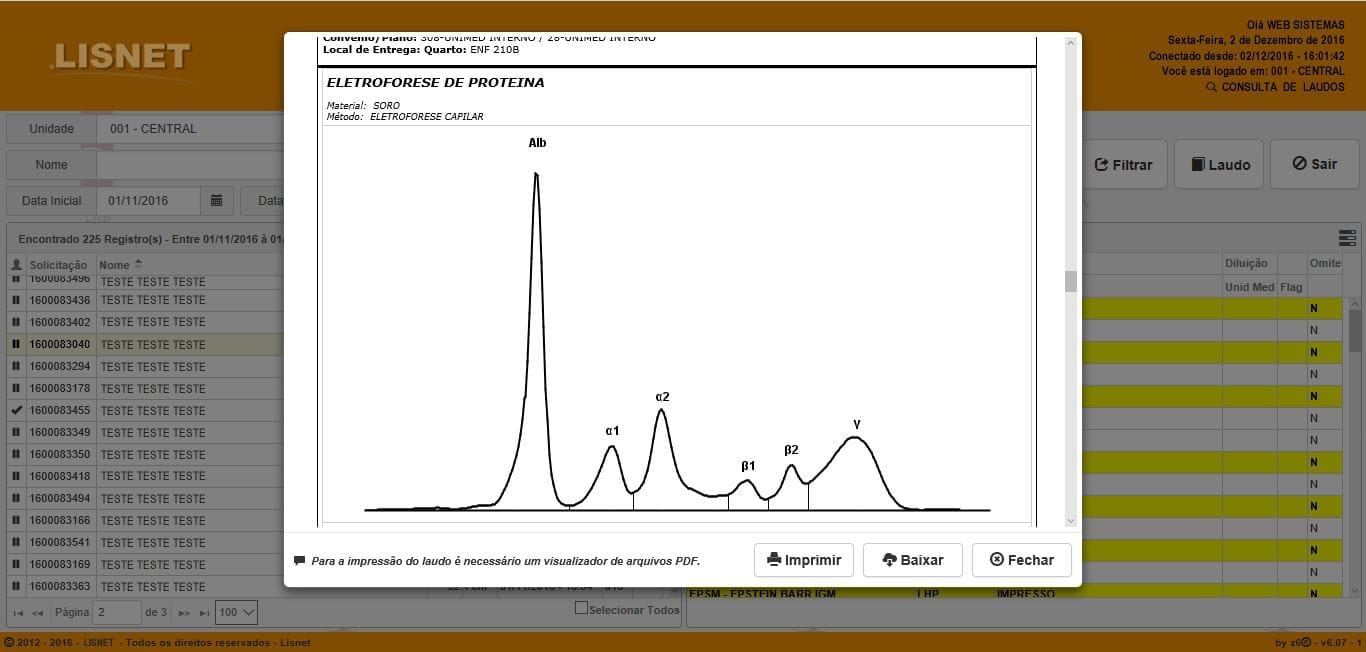Viewport: 1366px width, 652px height.
Task: Download the report with Baixar
Action: (x=912, y=560)
